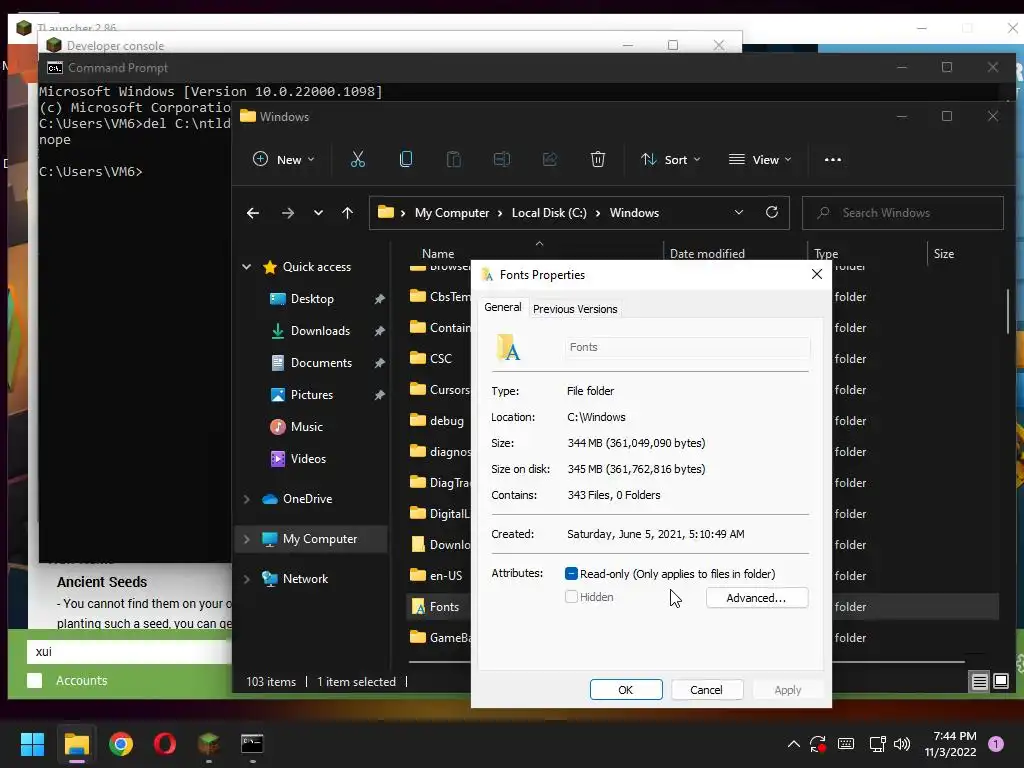The width and height of the screenshot is (1024, 768).
Task: Switch to details view icon in status bar
Action: click(980, 682)
